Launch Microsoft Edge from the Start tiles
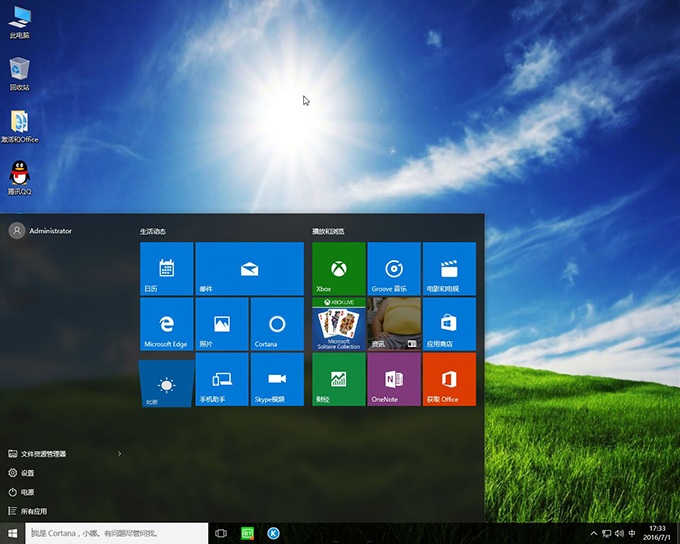 point(166,324)
